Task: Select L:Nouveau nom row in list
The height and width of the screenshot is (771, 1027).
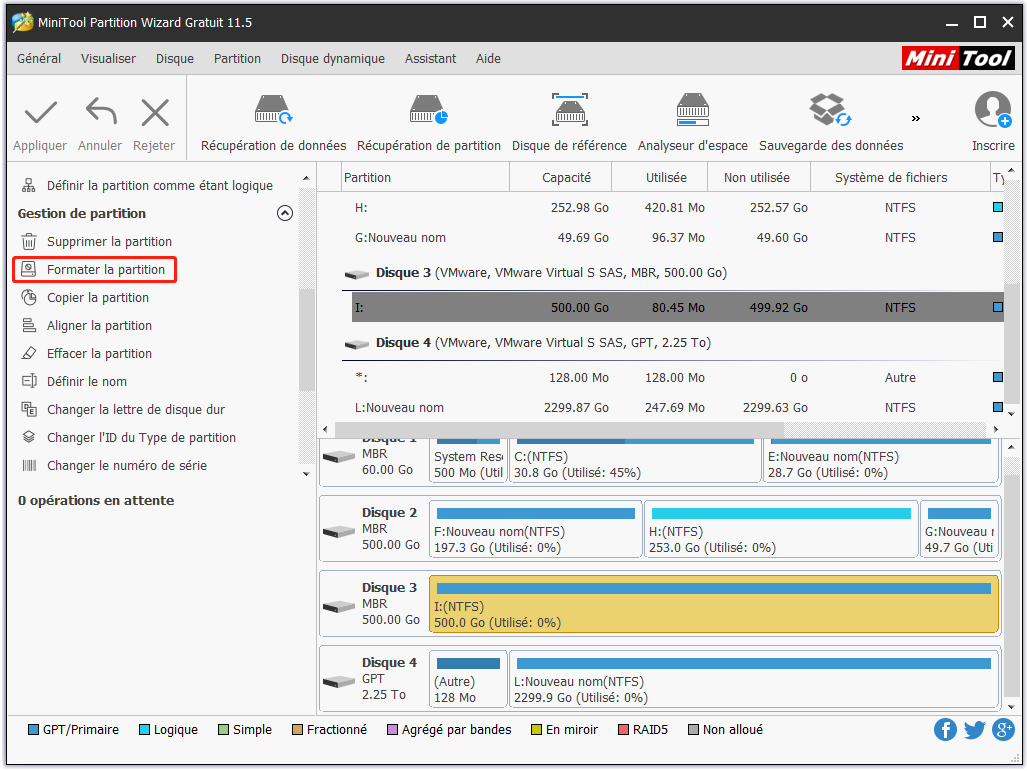Action: click(673, 407)
